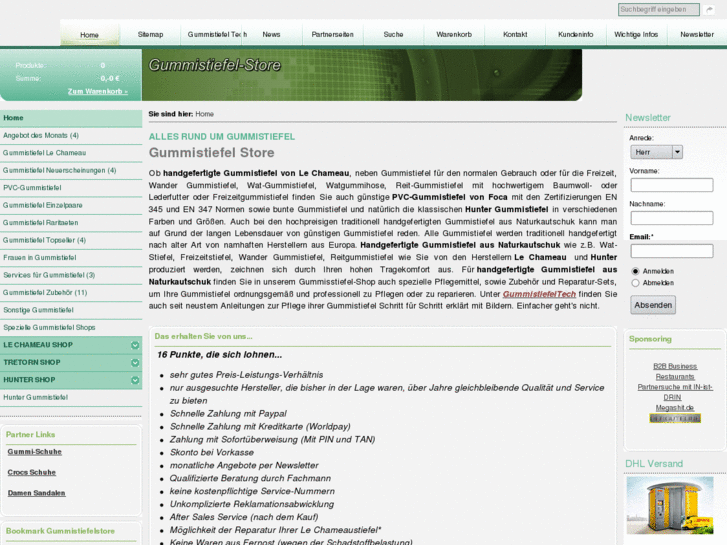Open Wichtige Infos tab
Screen dimensions: 727x545
tap(636, 34)
